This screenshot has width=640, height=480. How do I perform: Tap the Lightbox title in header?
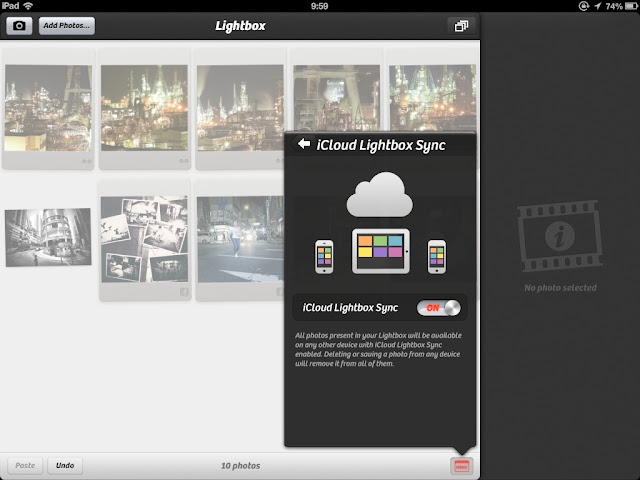pos(240,26)
